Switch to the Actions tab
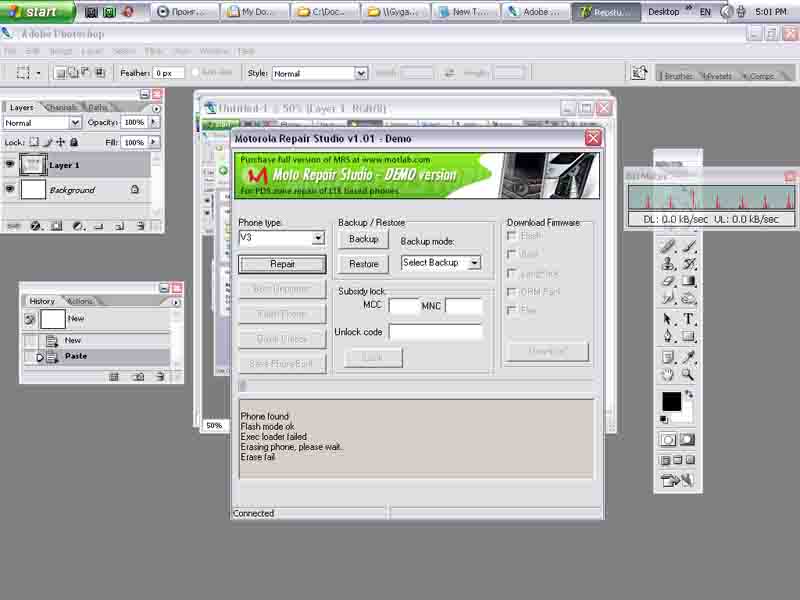This screenshot has width=800, height=600. [80, 301]
